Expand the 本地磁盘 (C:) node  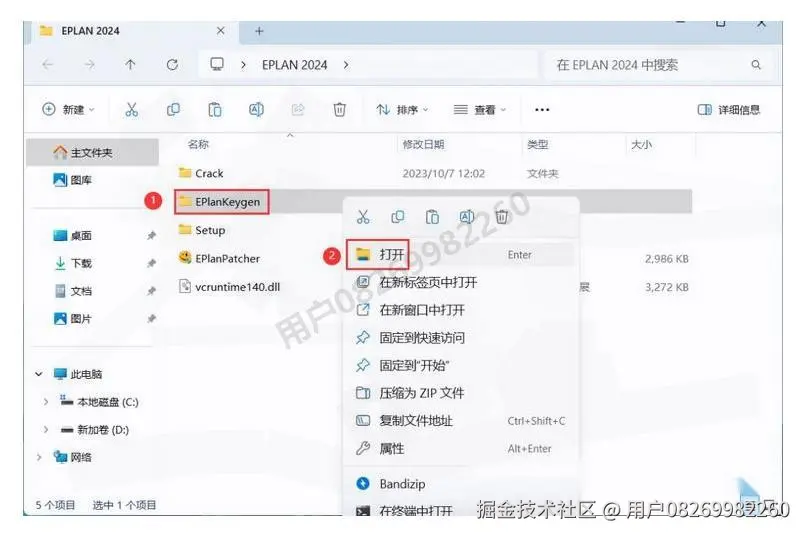tap(45, 402)
